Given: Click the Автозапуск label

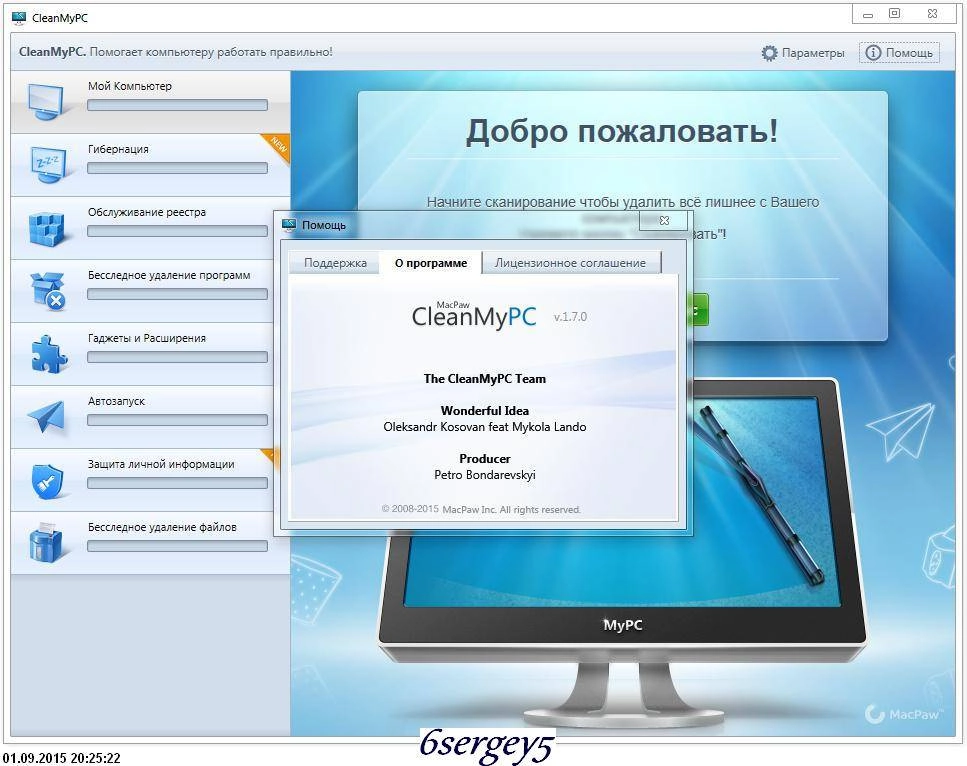Looking at the screenshot, I should click(117, 401).
